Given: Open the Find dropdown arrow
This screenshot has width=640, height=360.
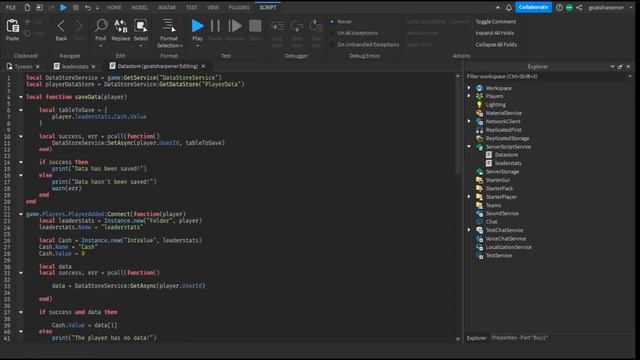Looking at the screenshot, I should (100, 46).
